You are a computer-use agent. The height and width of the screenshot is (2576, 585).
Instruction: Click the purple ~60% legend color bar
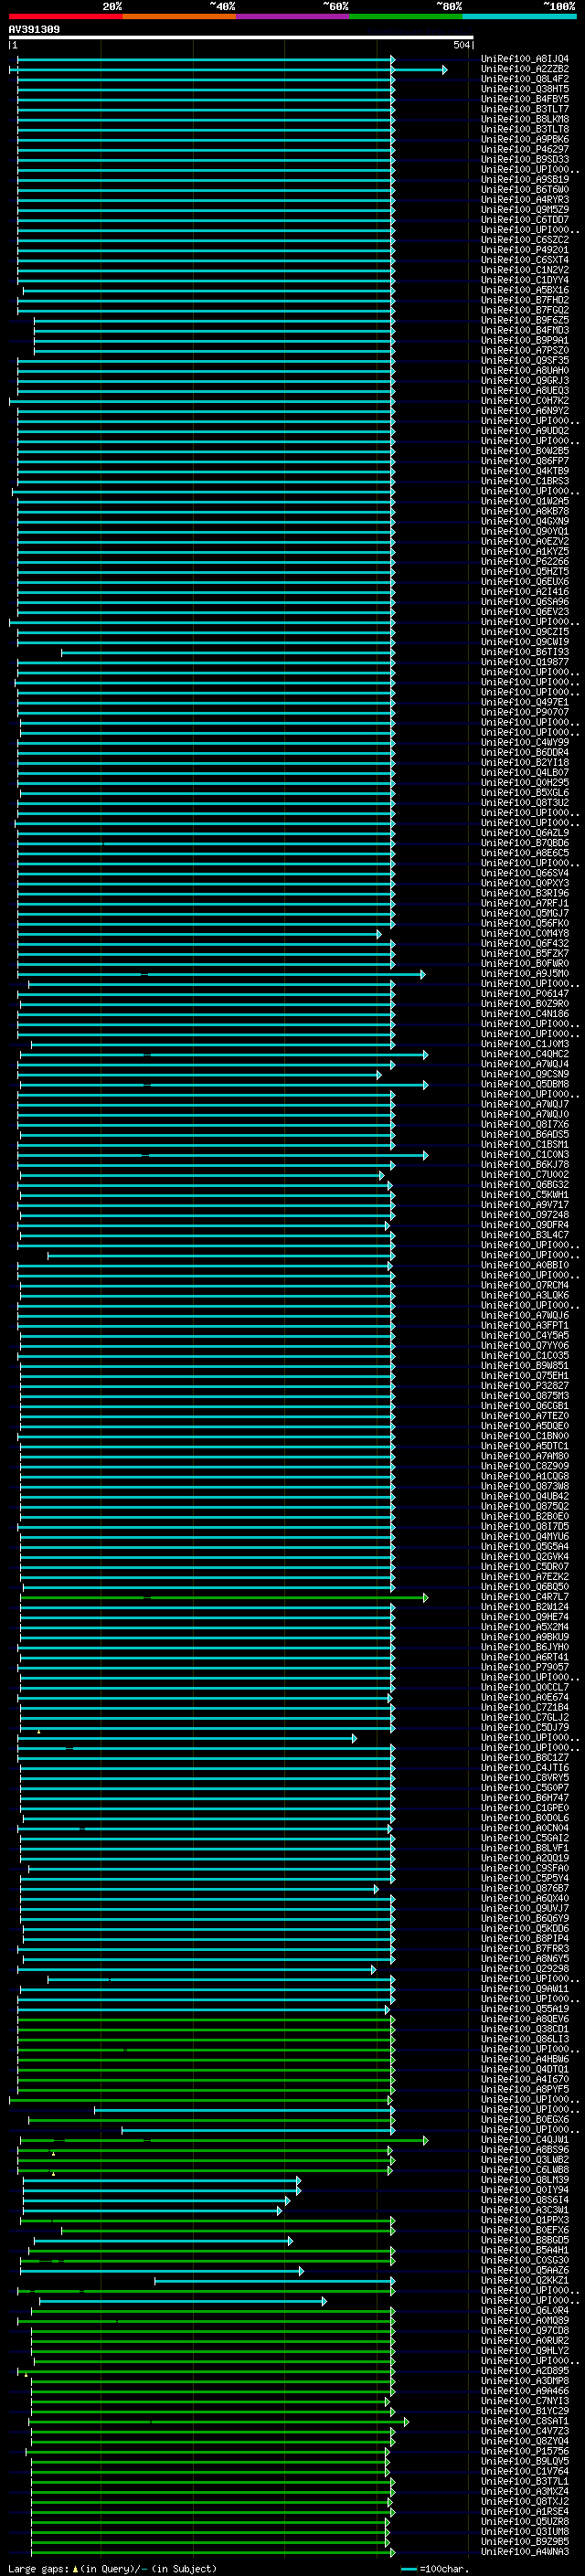(x=293, y=16)
